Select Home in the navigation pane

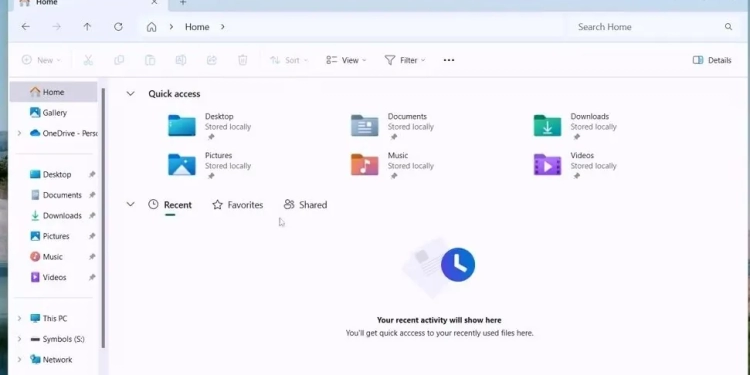[x=54, y=92]
